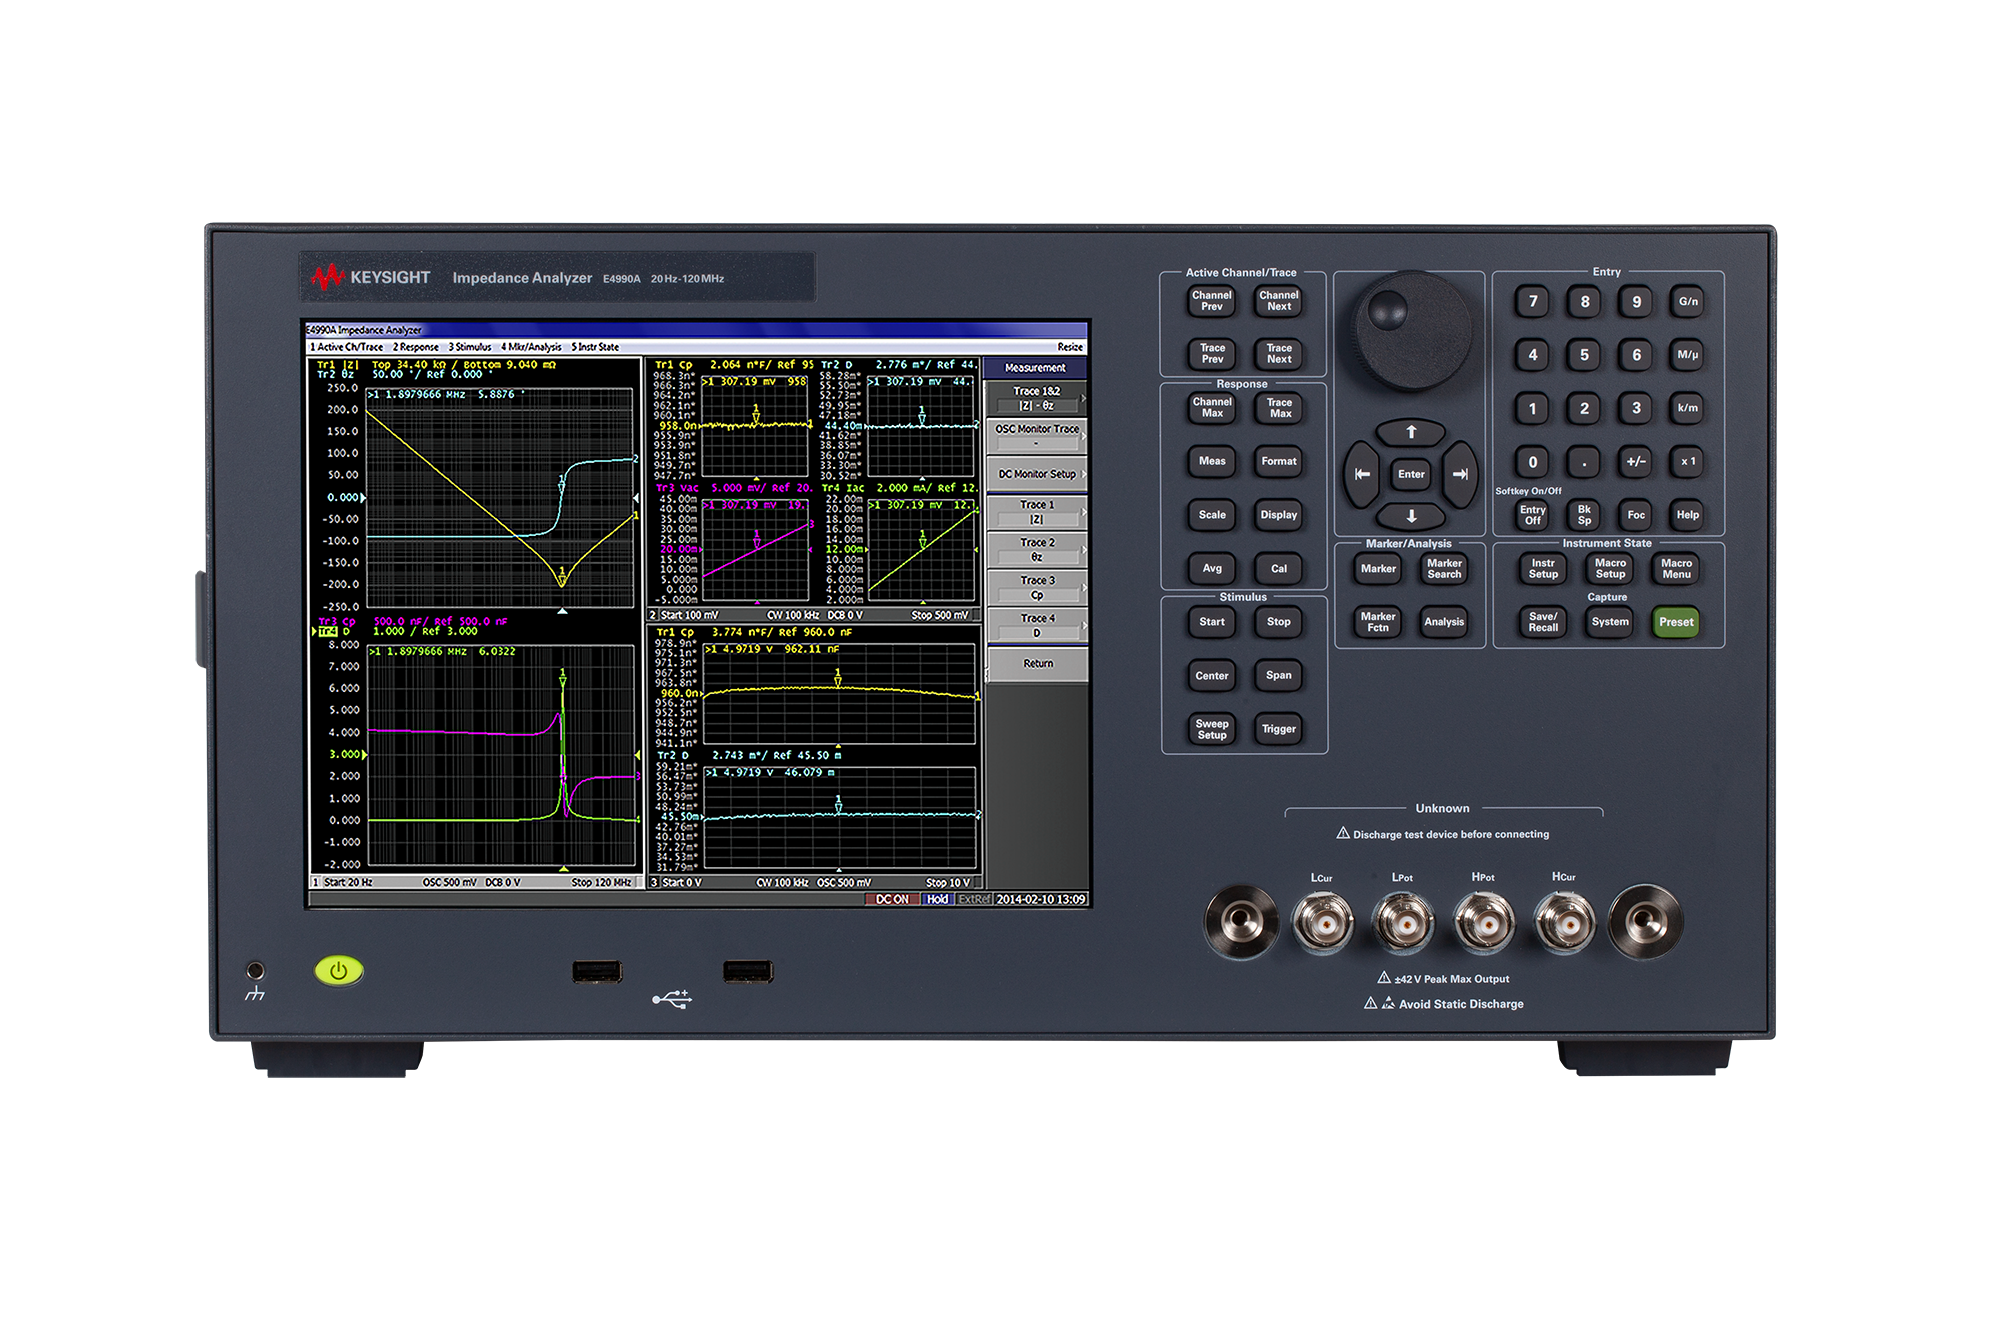Open the 2 Response menu
The width and height of the screenshot is (2000, 1333).
pyautogui.click(x=415, y=347)
